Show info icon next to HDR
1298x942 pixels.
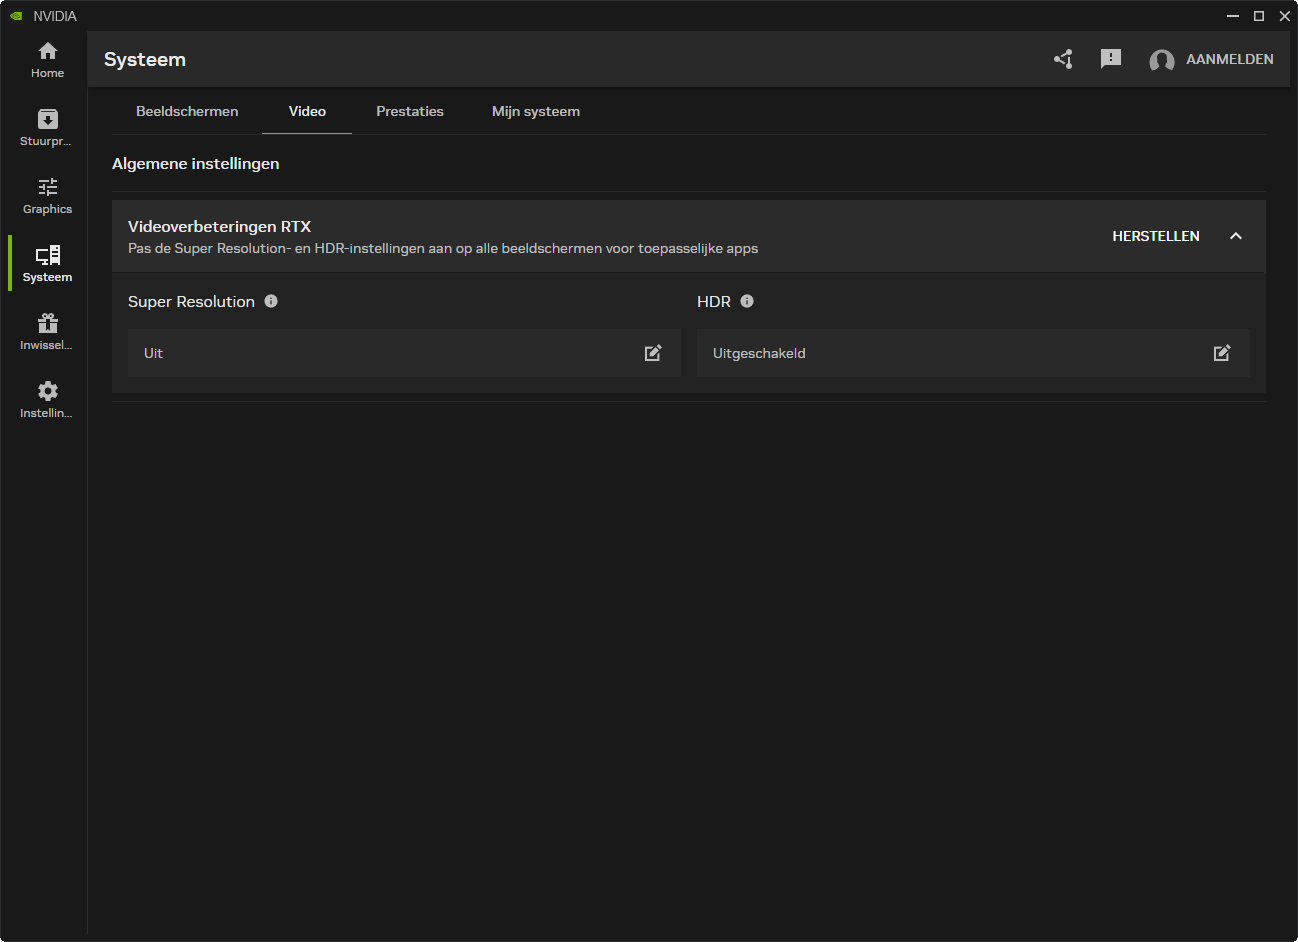pyautogui.click(x=747, y=301)
